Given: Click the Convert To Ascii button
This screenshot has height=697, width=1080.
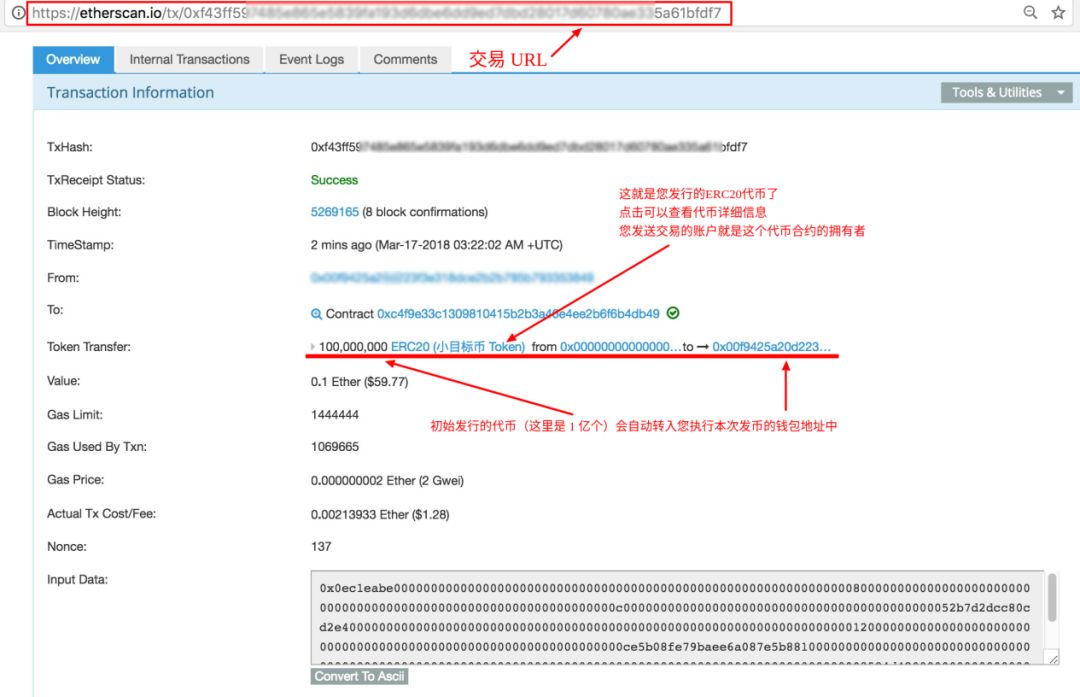Looking at the screenshot, I should point(359,676).
